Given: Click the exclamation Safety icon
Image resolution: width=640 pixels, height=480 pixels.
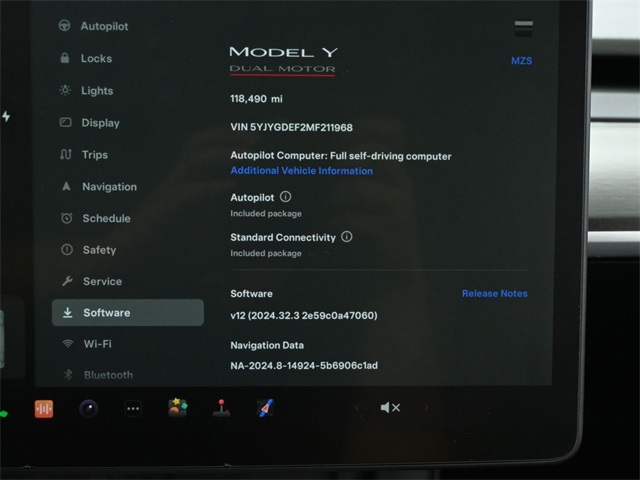Looking at the screenshot, I should pos(67,249).
